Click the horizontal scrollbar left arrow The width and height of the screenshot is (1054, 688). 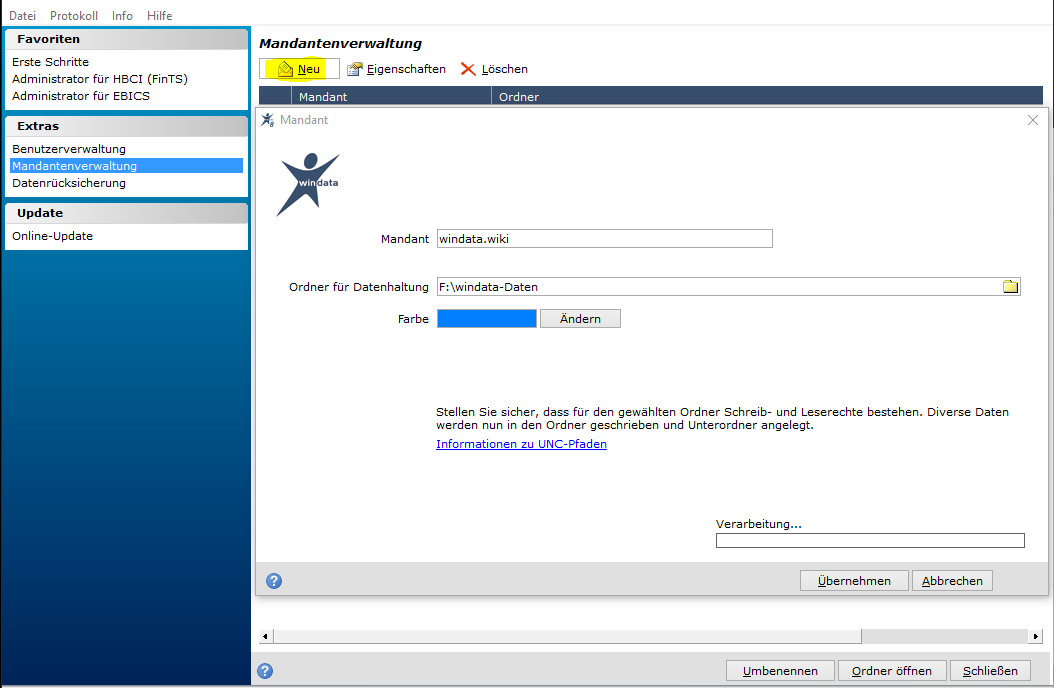pos(266,636)
